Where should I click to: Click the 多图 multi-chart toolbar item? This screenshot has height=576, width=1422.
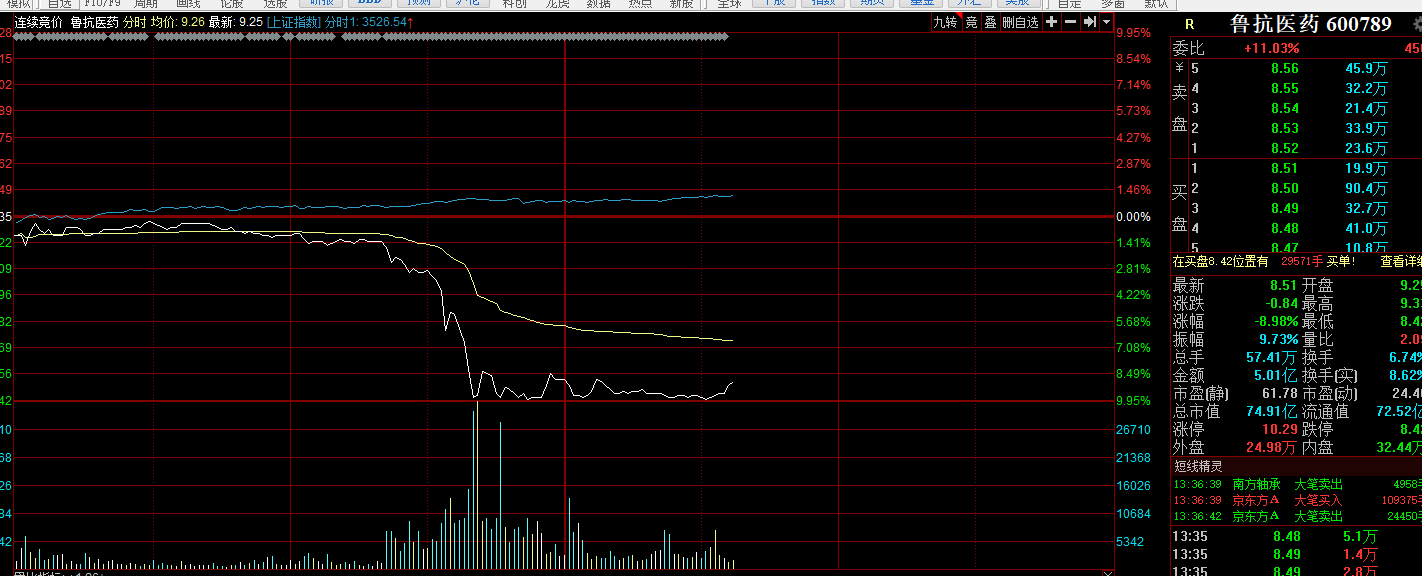point(1113,4)
